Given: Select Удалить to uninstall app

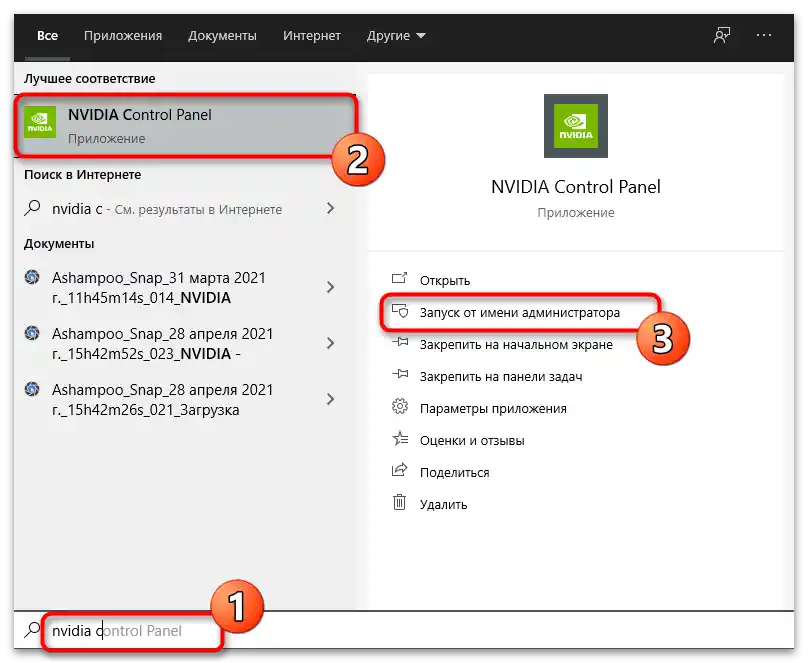Looking at the screenshot, I should pos(443,504).
